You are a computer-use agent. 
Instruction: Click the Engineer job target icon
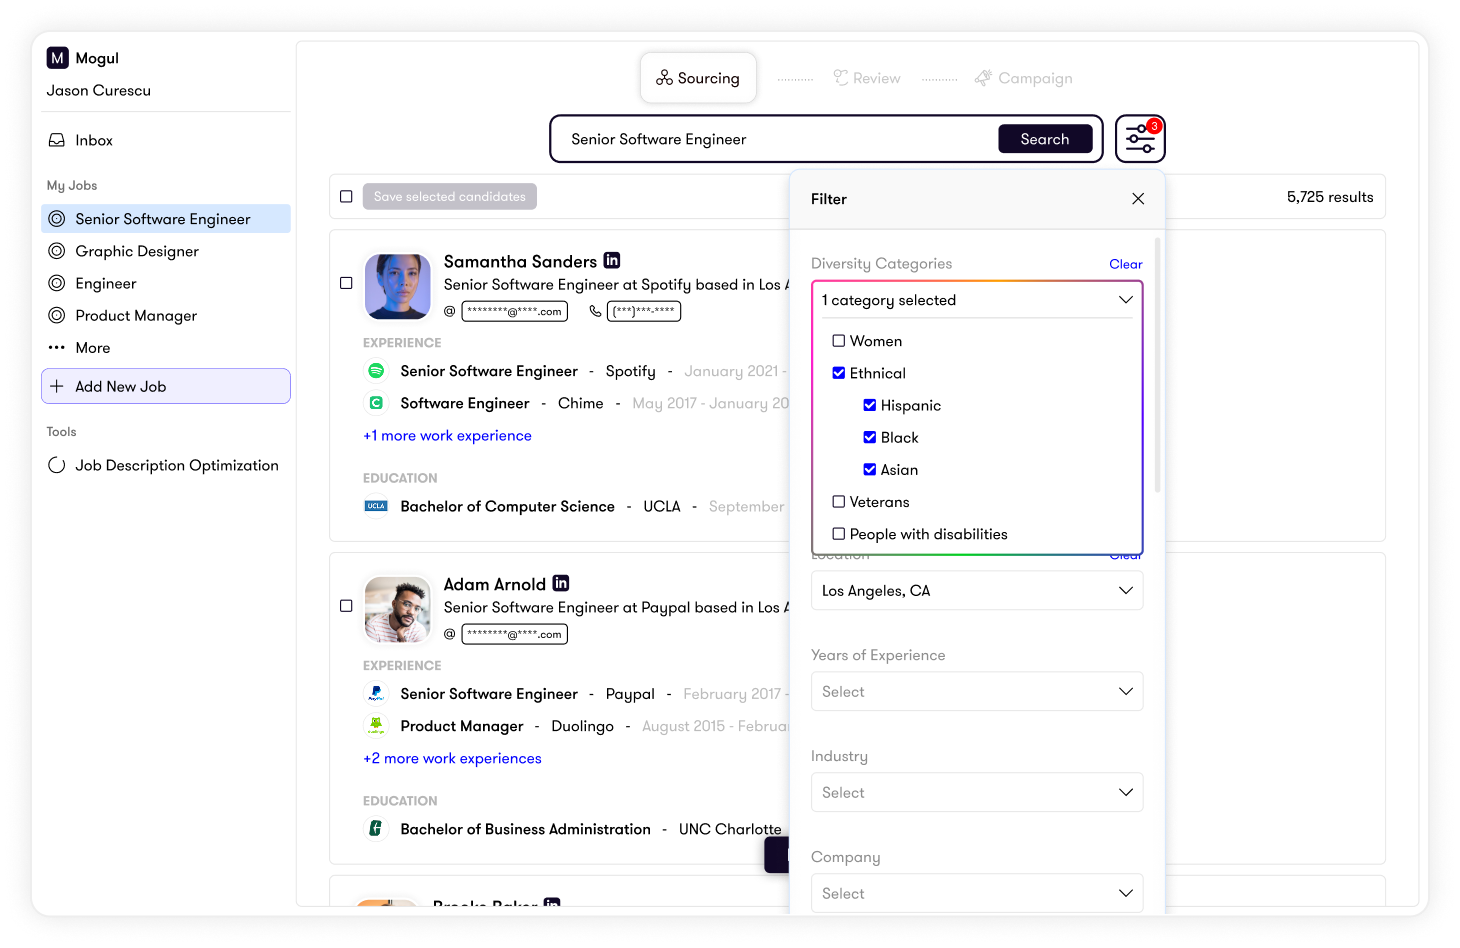tap(57, 283)
